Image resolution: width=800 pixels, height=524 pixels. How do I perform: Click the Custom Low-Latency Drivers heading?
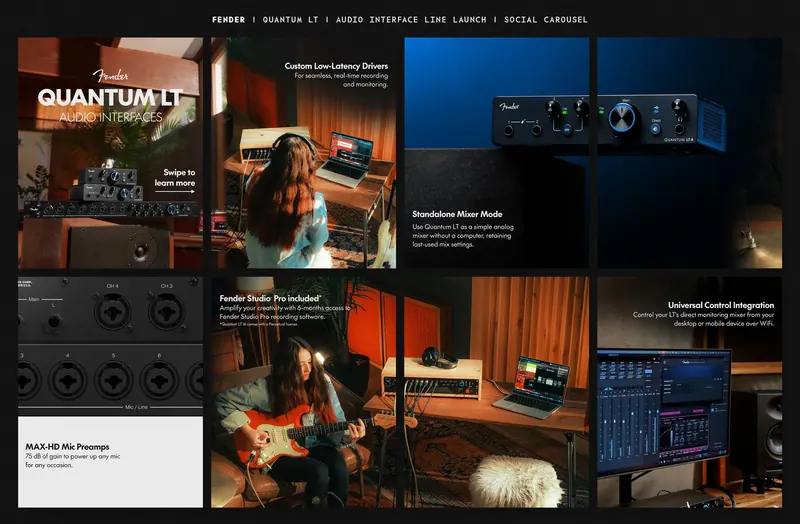coord(336,66)
